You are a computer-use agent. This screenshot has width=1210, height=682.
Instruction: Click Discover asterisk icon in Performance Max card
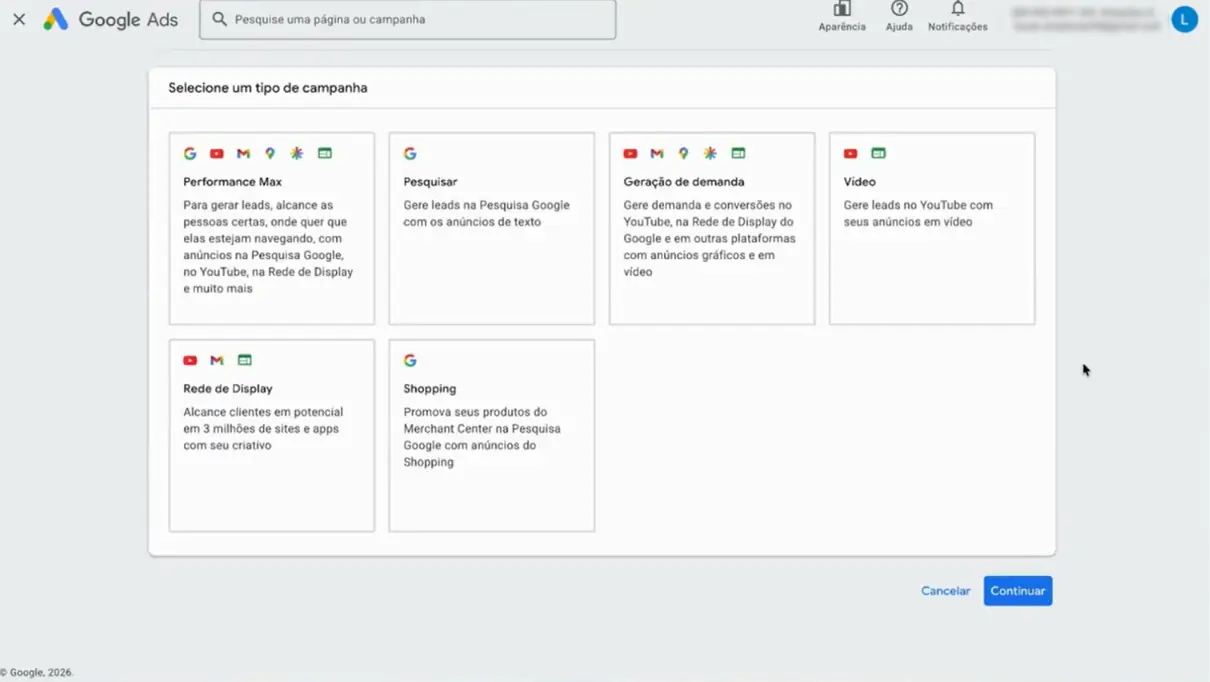click(297, 153)
